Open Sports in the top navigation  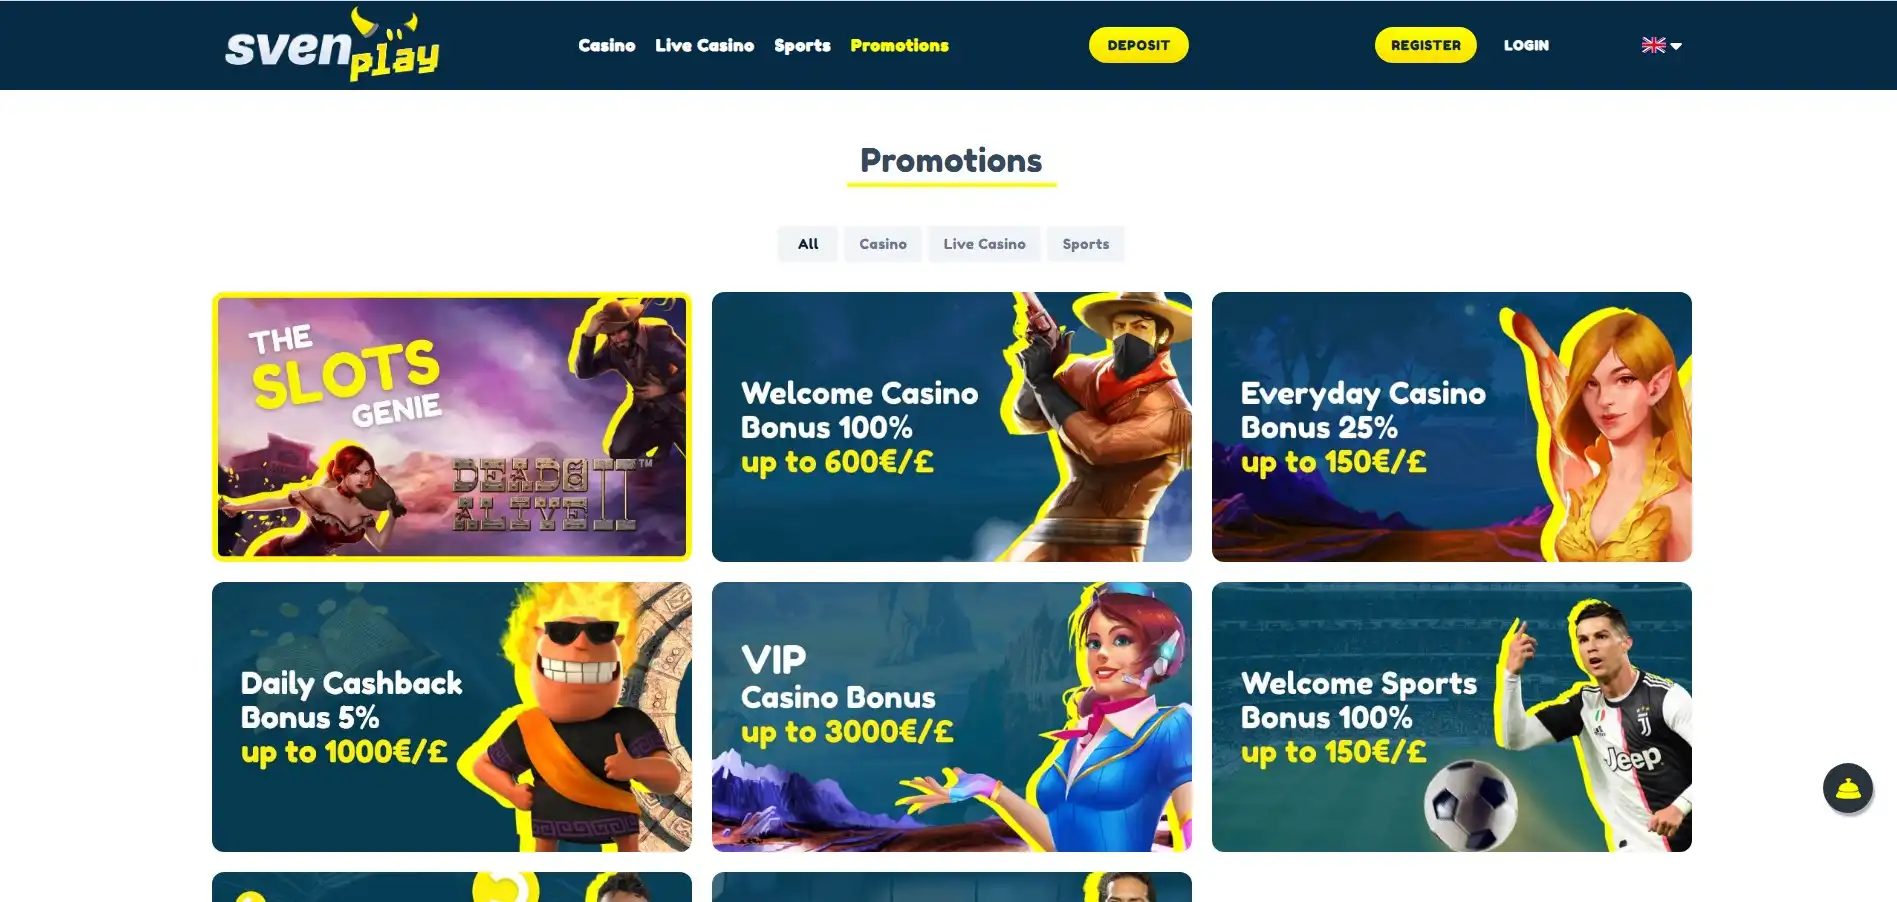pyautogui.click(x=802, y=45)
